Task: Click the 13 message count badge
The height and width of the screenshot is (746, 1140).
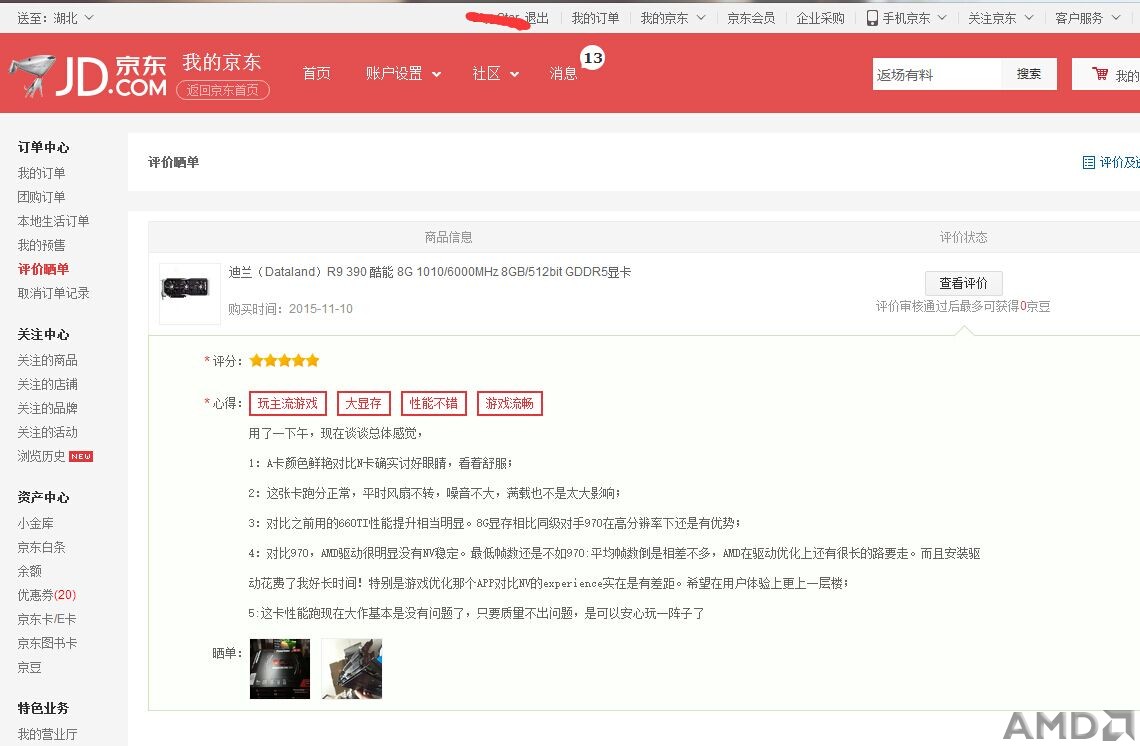Action: tap(593, 57)
